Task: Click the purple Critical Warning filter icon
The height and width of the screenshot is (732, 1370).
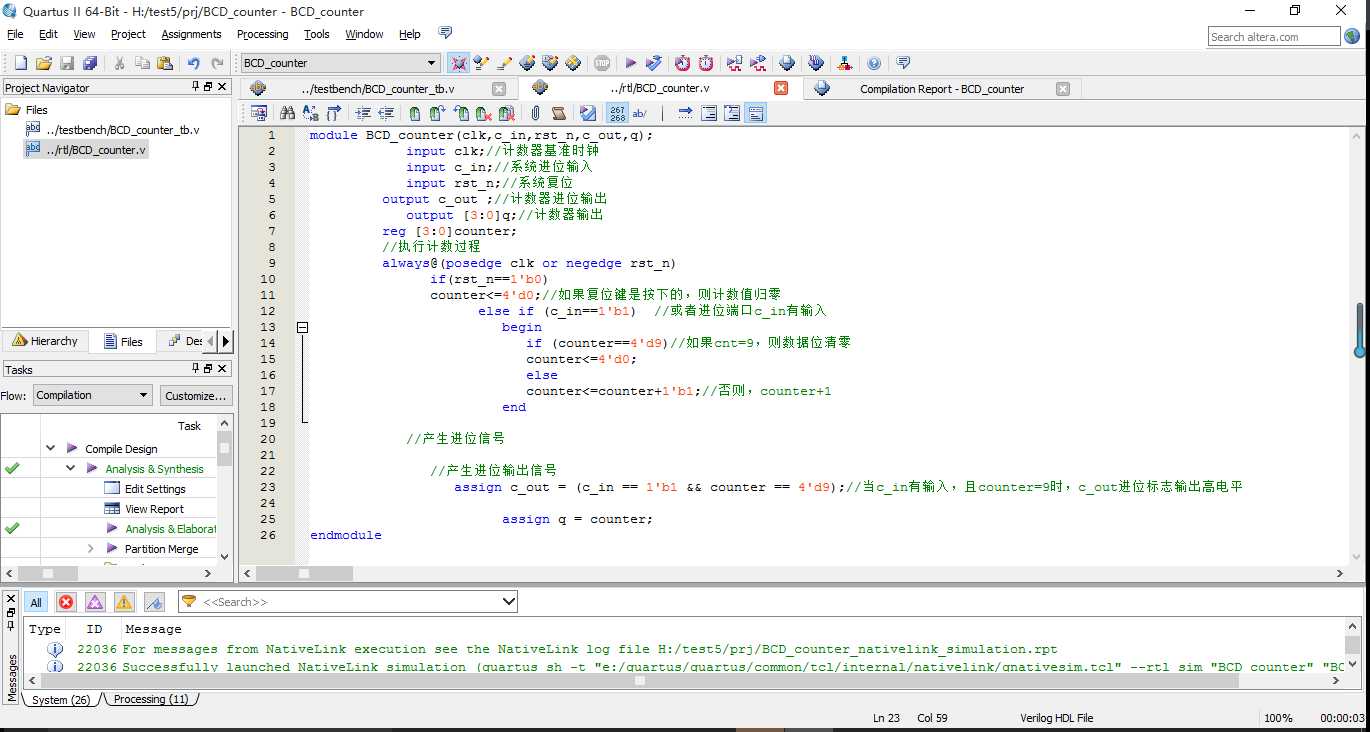Action: coord(95,602)
